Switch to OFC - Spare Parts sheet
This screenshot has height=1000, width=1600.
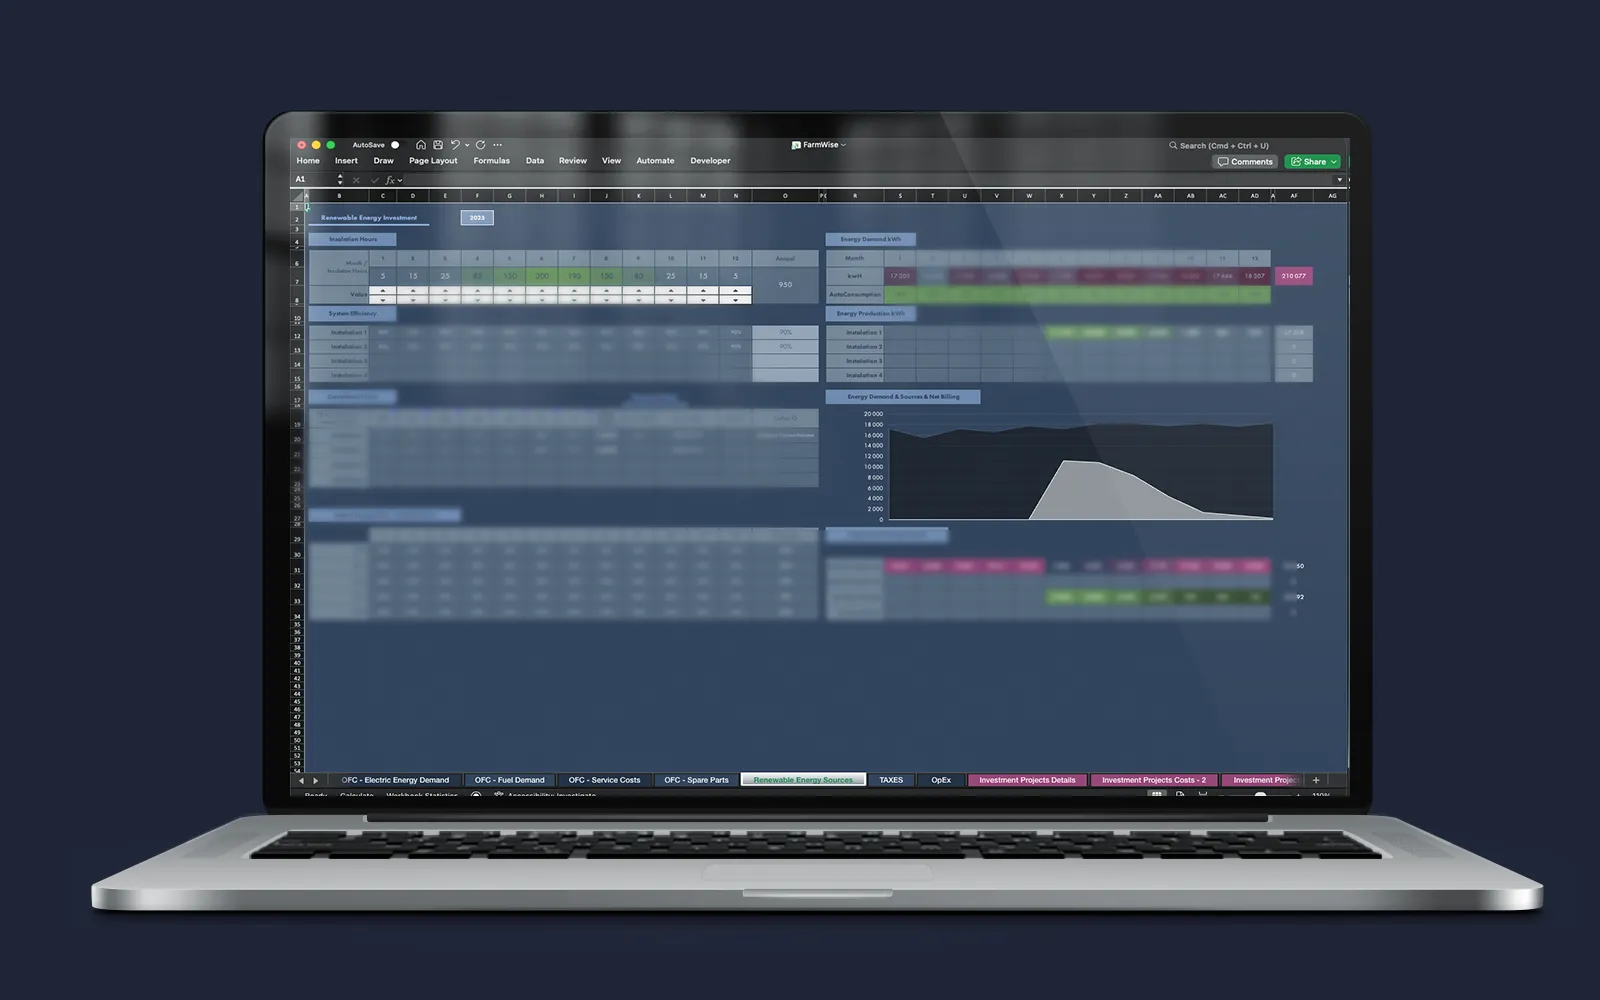pos(696,780)
